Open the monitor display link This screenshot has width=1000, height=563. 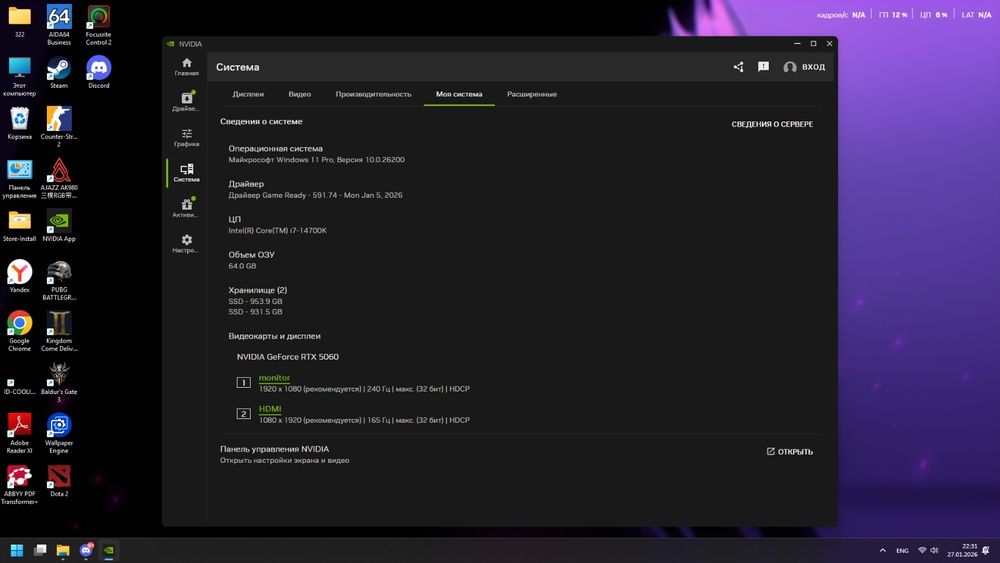click(274, 377)
